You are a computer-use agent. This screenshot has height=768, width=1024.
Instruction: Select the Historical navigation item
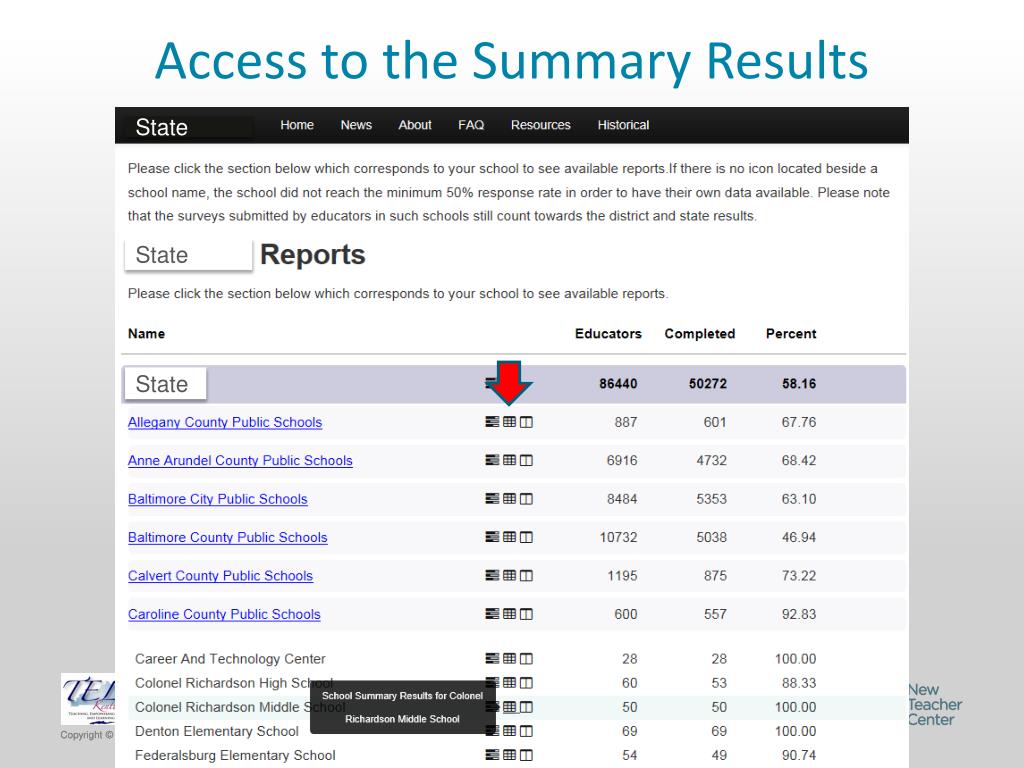click(623, 125)
